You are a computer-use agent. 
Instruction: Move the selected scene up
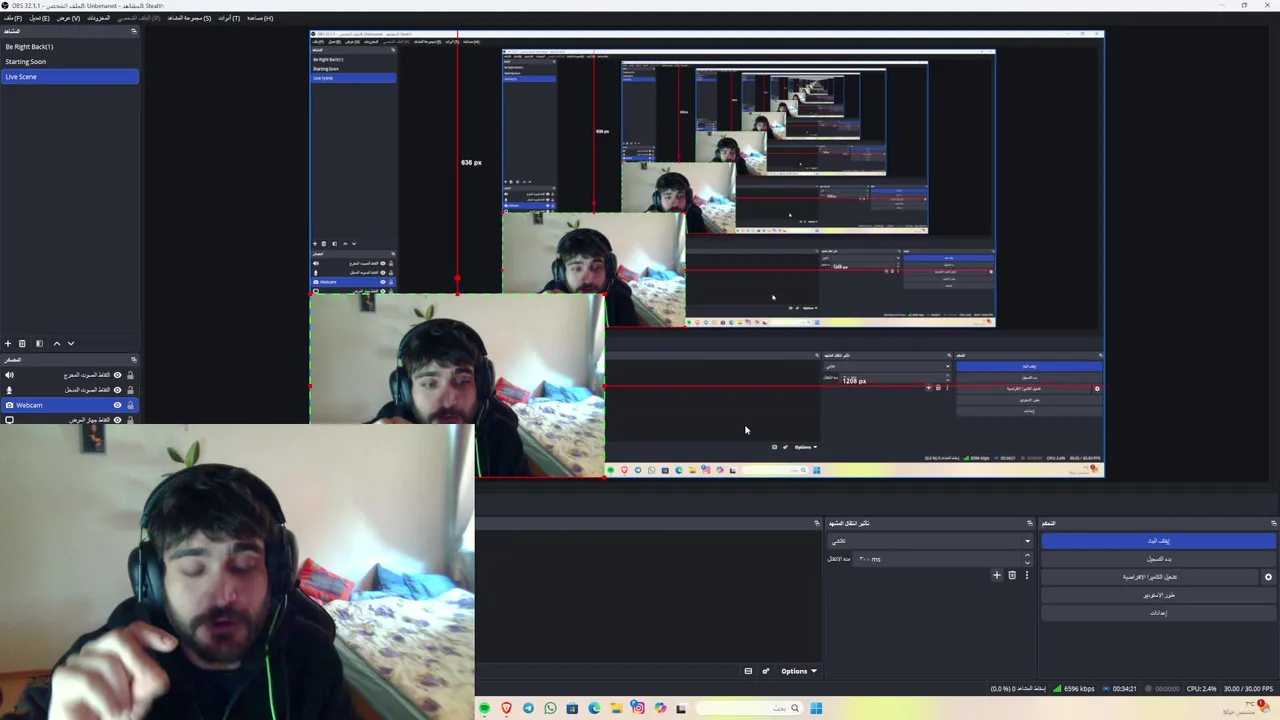(56, 343)
